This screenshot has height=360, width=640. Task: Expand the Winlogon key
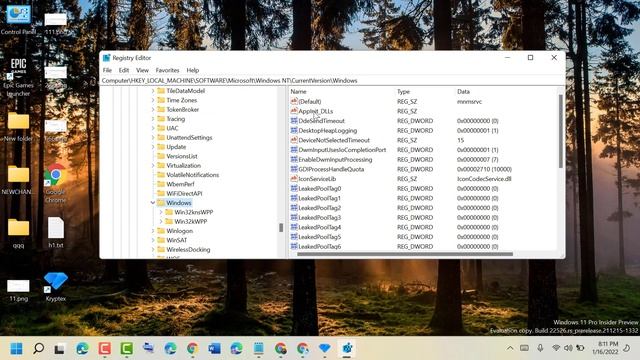point(153,231)
